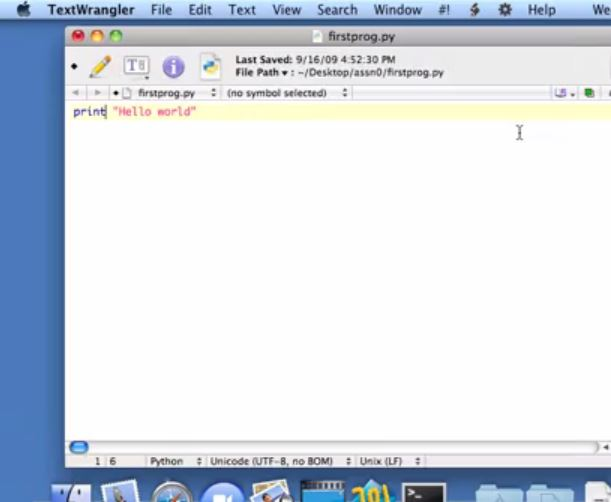
Task: Click the Last Saved timestamp text
Action: click(x=315, y=60)
